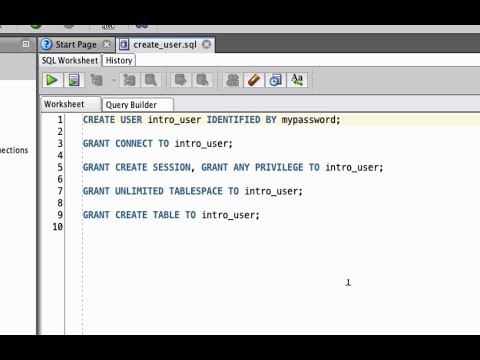Image resolution: width=480 pixels, height=360 pixels.
Task: Select the create_user.sql tab
Action: click(165, 44)
